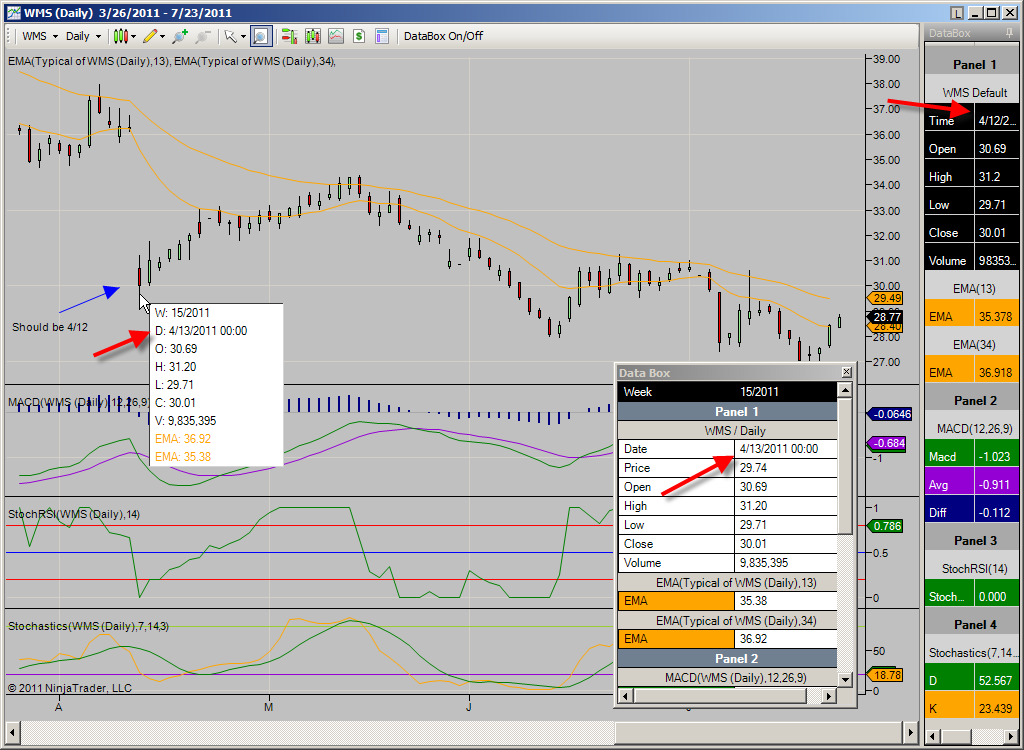Click chart horizontal scrollbar right arrow
1024x750 pixels.
point(911,731)
